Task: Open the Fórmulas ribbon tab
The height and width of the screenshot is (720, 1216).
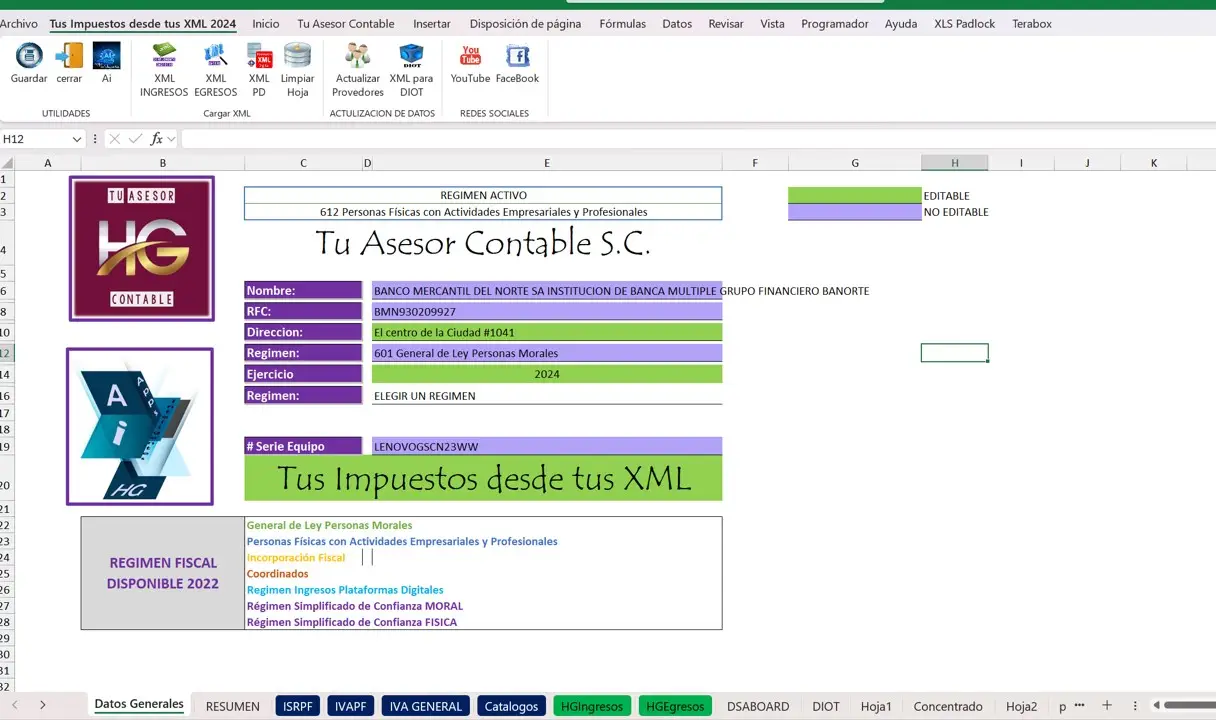Action: [623, 23]
